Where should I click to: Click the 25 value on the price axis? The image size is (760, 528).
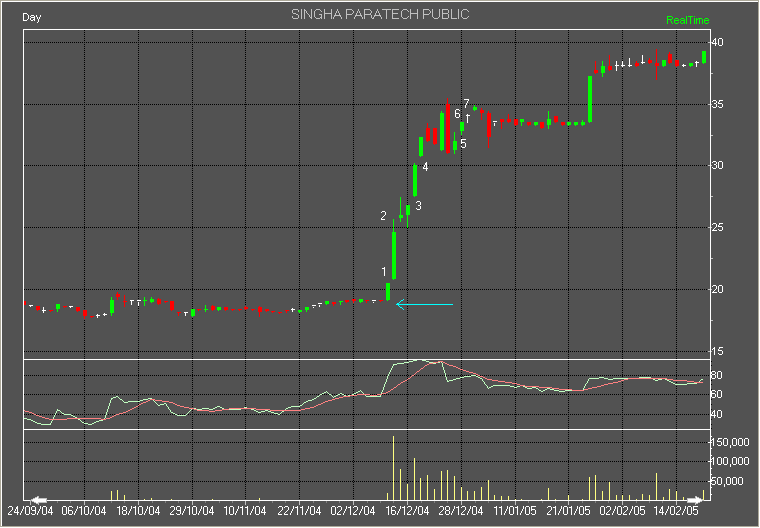717,227
